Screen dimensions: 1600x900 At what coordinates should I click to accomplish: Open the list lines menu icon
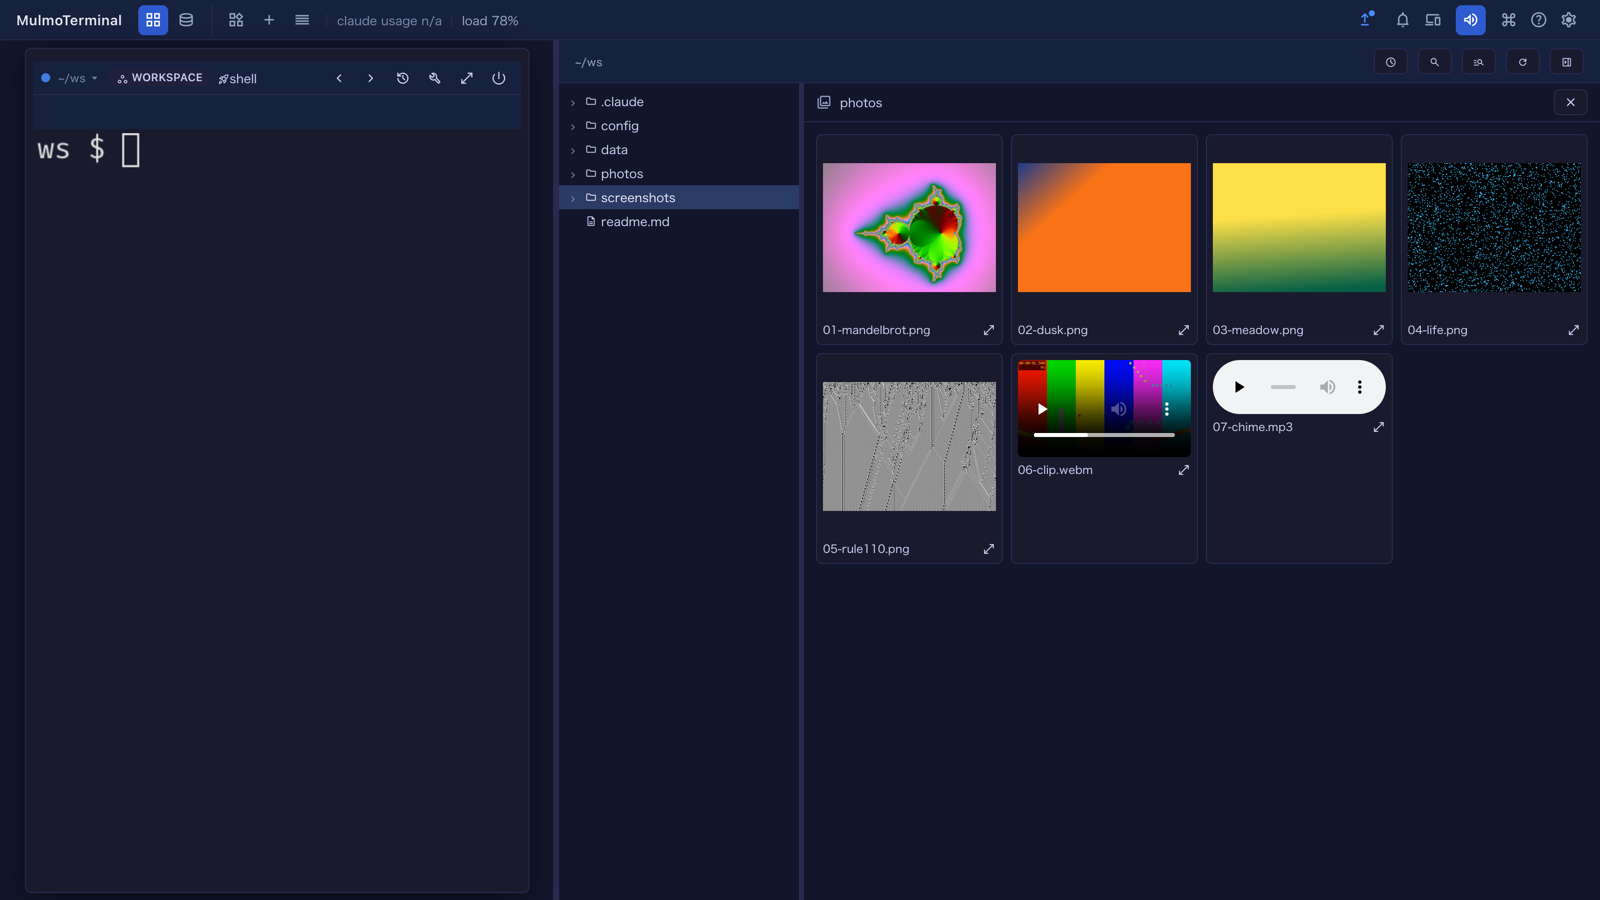(302, 20)
